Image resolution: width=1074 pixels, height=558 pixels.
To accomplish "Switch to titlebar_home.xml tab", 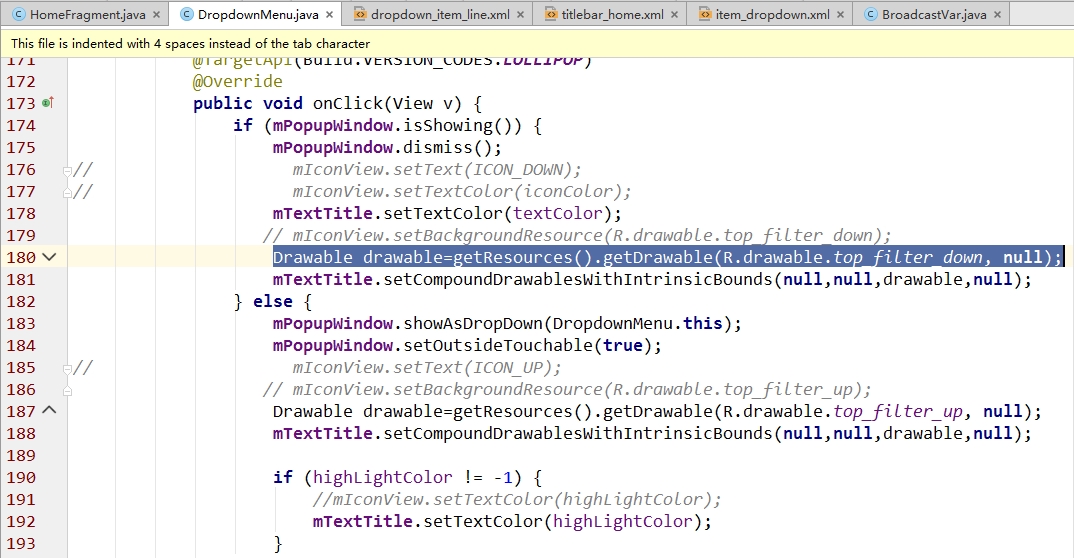I will 612,14.
